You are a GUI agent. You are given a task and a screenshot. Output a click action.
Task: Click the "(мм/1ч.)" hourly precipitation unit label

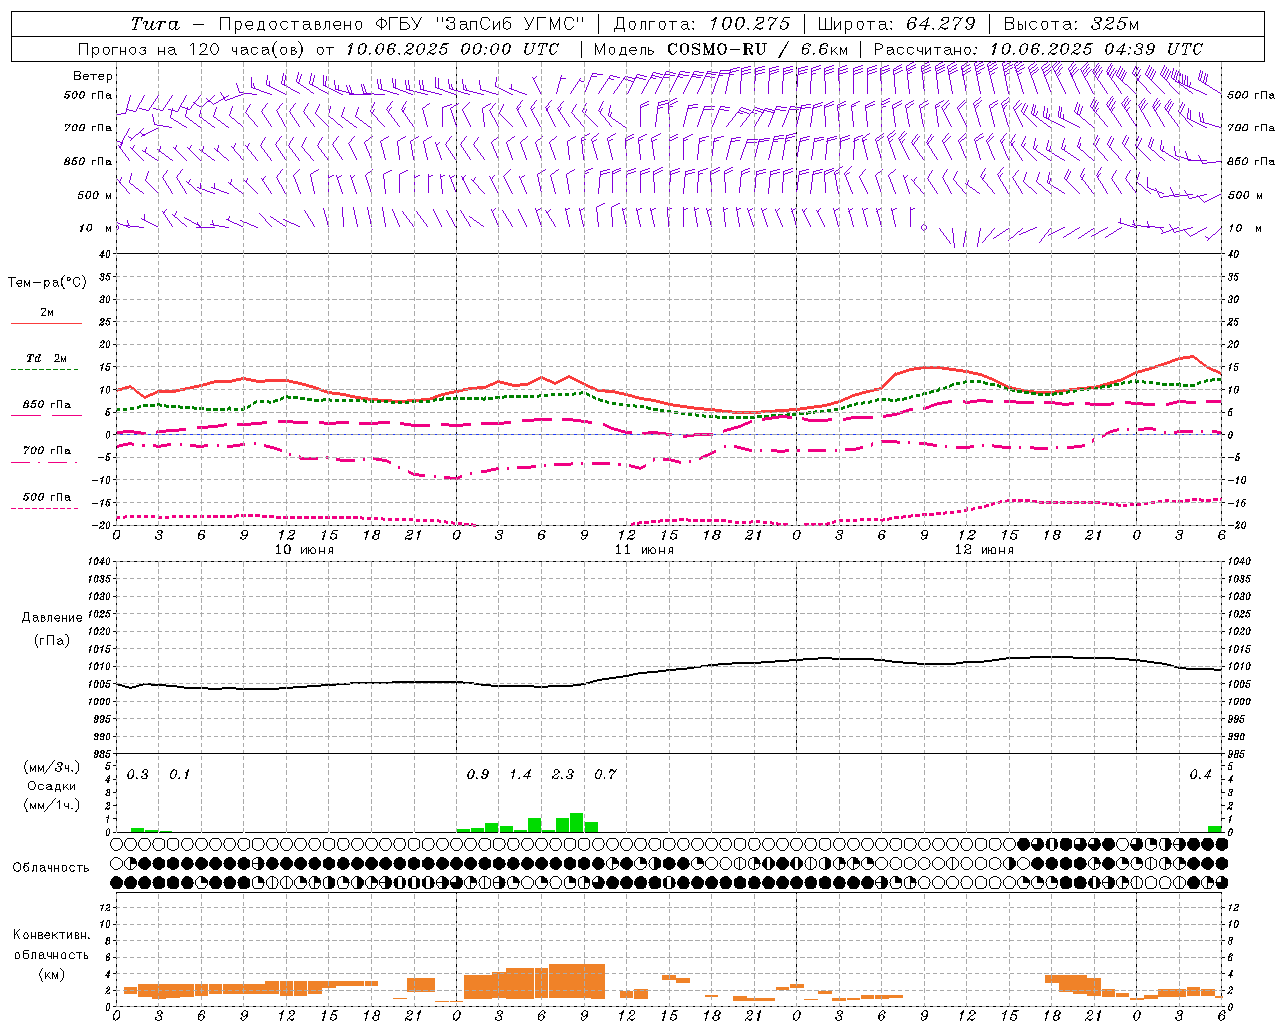point(52,805)
